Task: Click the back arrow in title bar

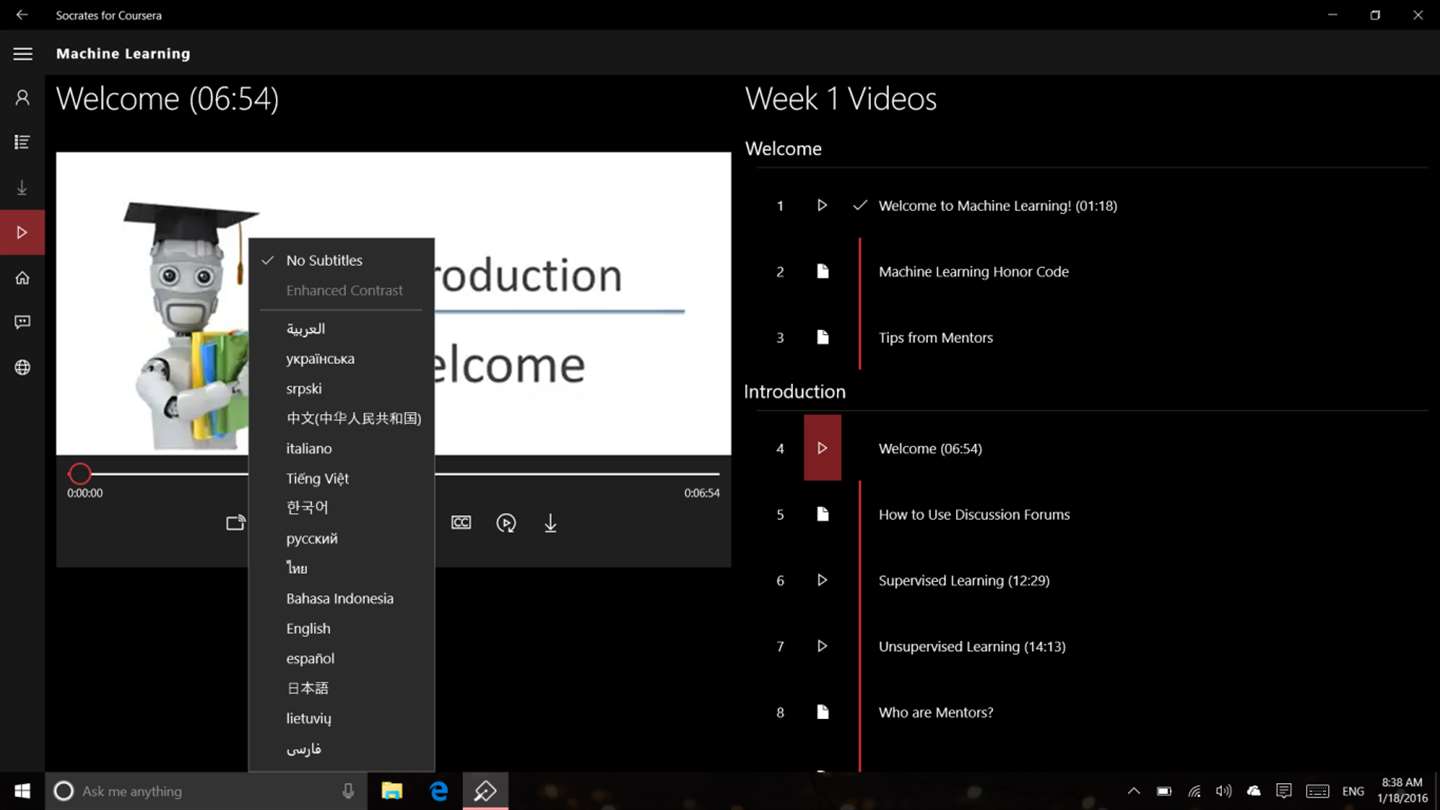Action: pos(22,15)
